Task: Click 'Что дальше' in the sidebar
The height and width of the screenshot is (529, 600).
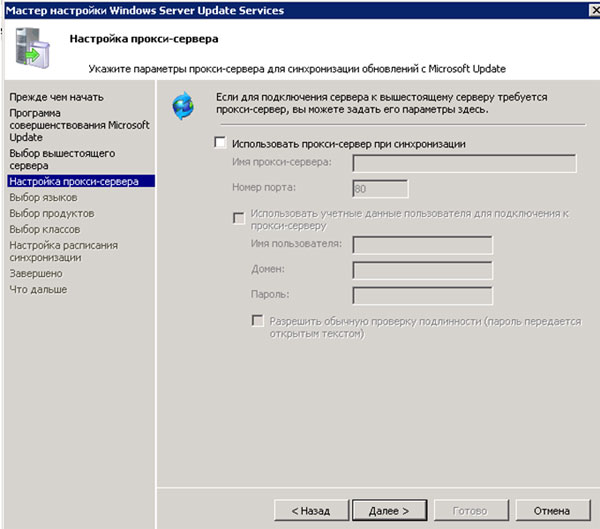Action: 38,289
